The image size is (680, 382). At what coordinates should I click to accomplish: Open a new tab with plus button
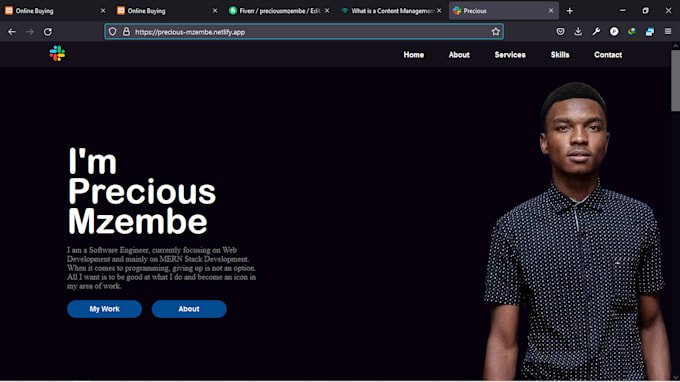[570, 11]
